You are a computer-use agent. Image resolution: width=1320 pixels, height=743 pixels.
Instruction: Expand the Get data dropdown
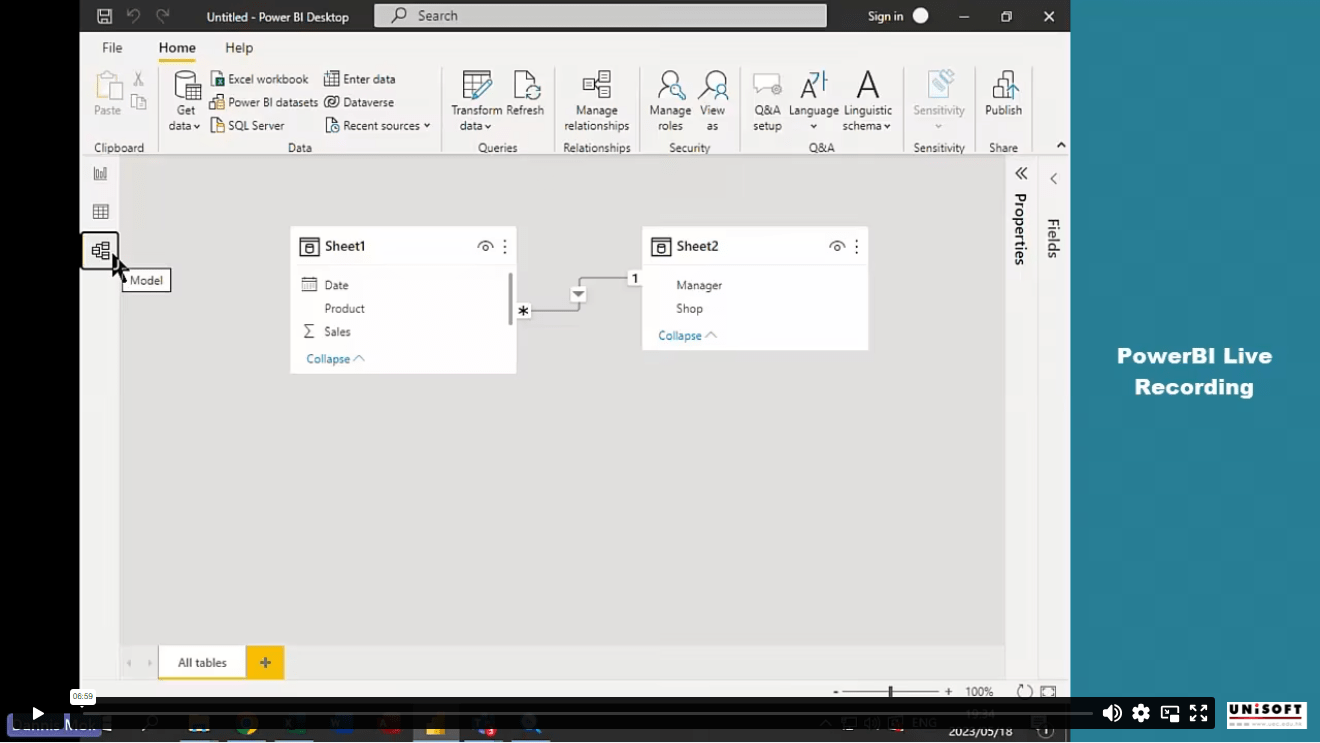pyautogui.click(x=196, y=126)
